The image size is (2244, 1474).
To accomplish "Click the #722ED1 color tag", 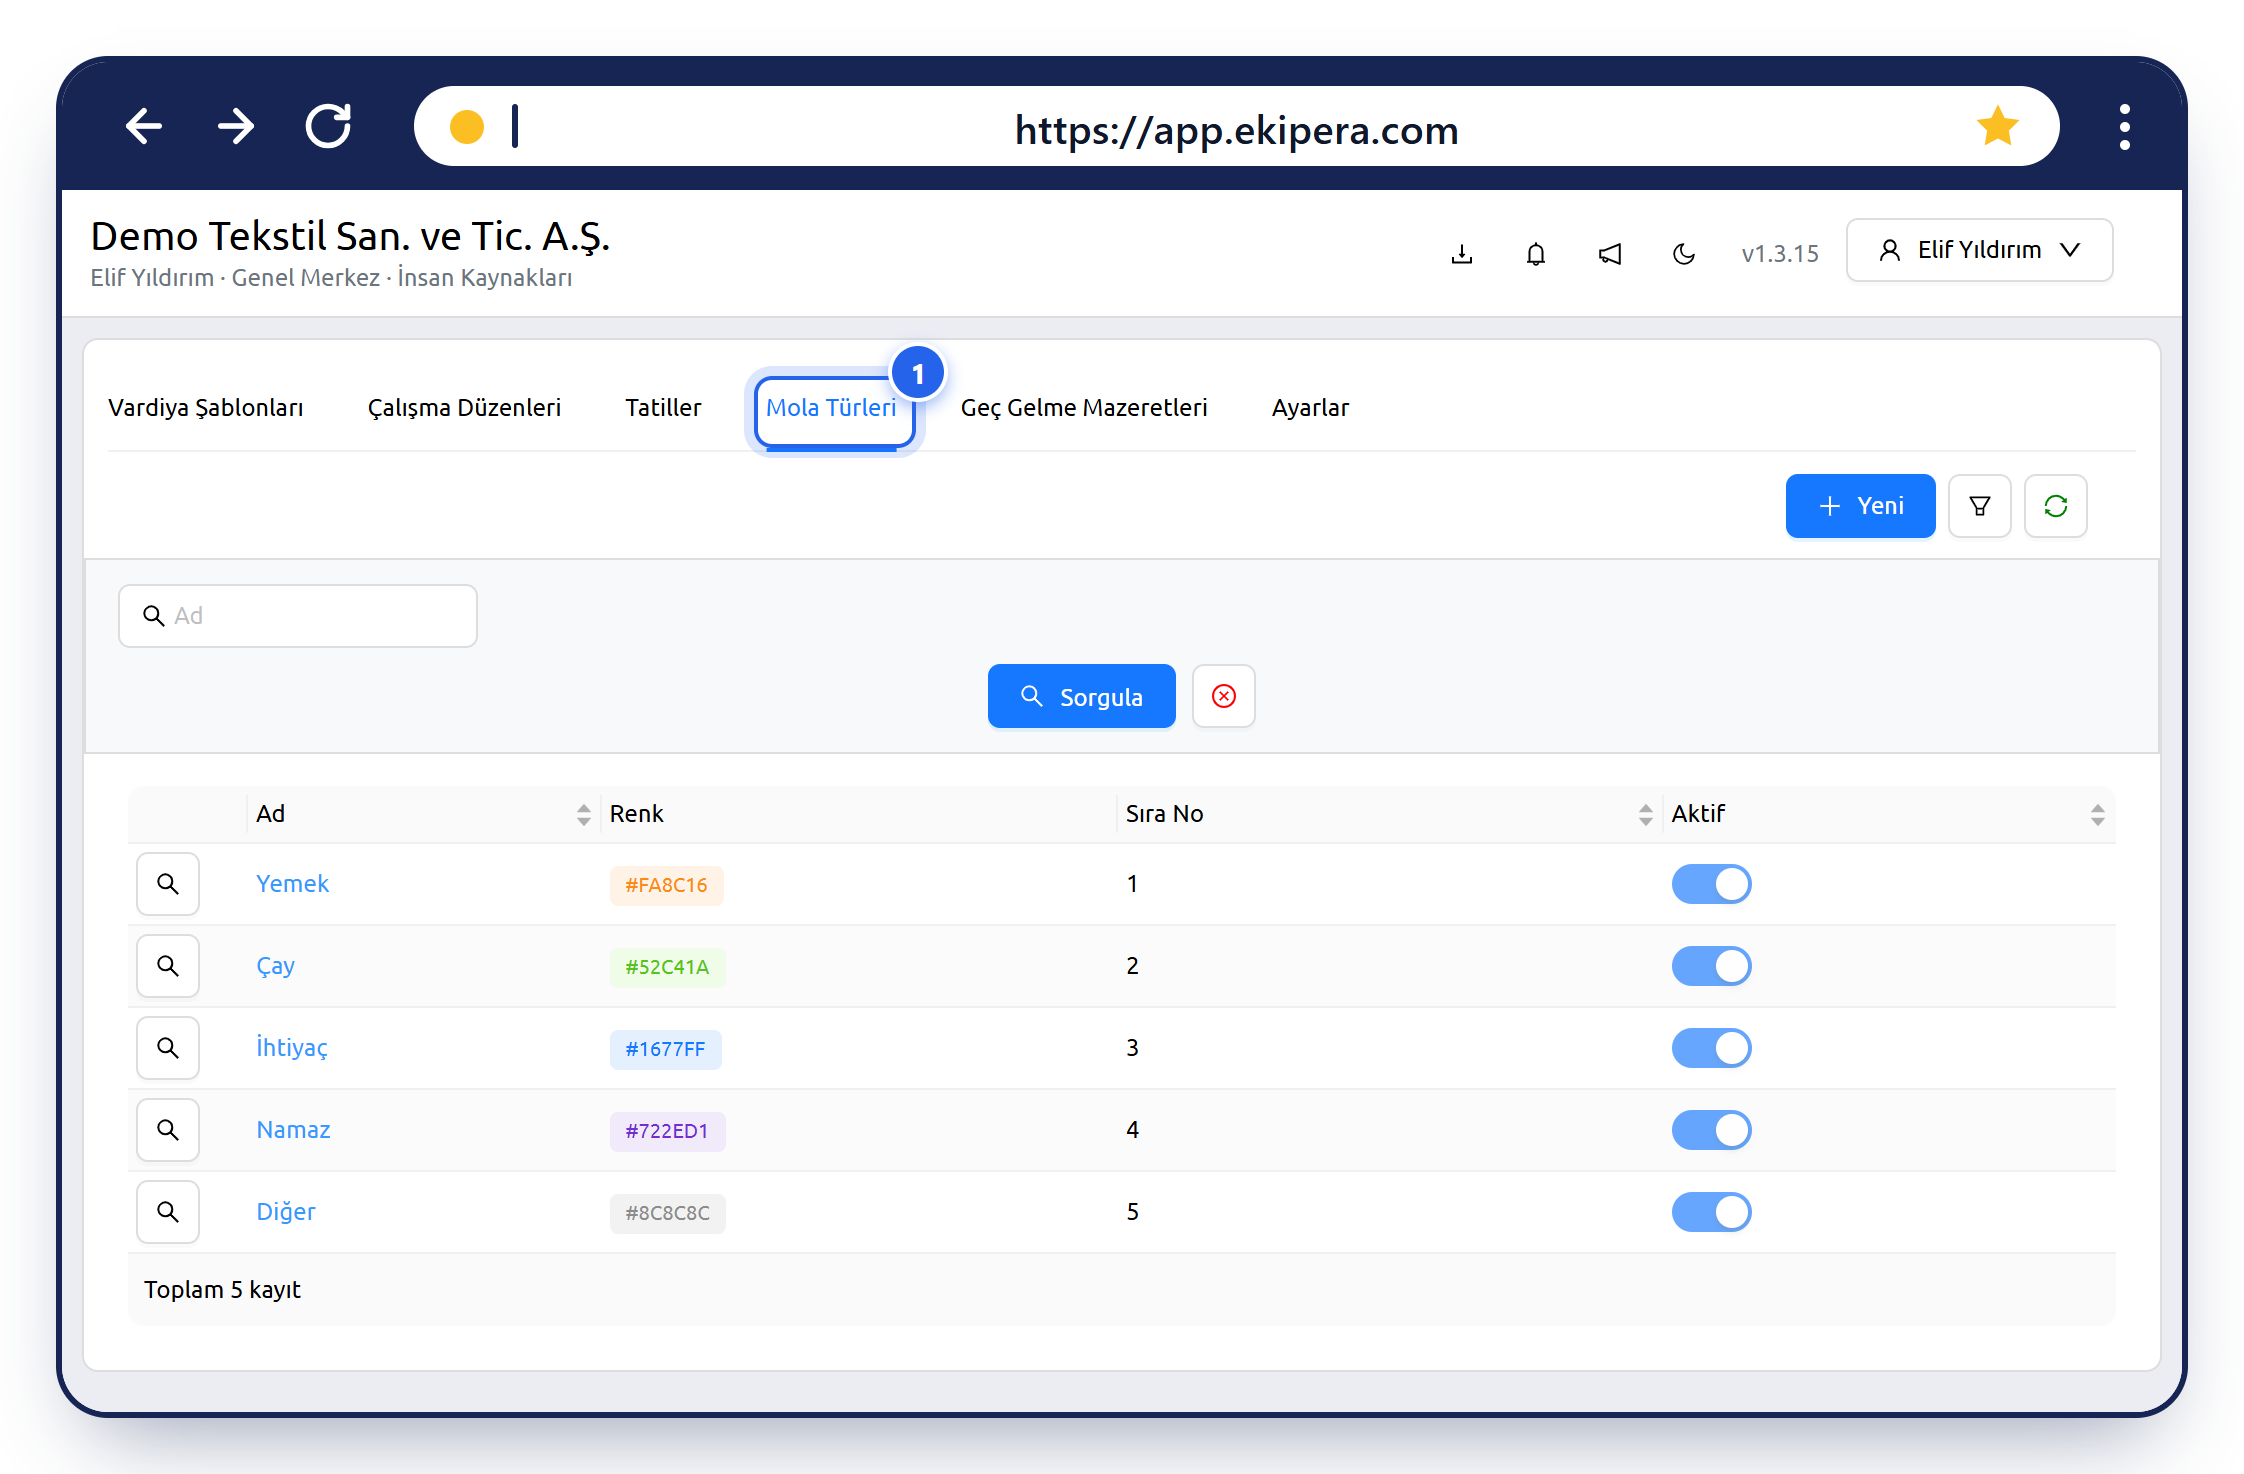I will click(667, 1131).
